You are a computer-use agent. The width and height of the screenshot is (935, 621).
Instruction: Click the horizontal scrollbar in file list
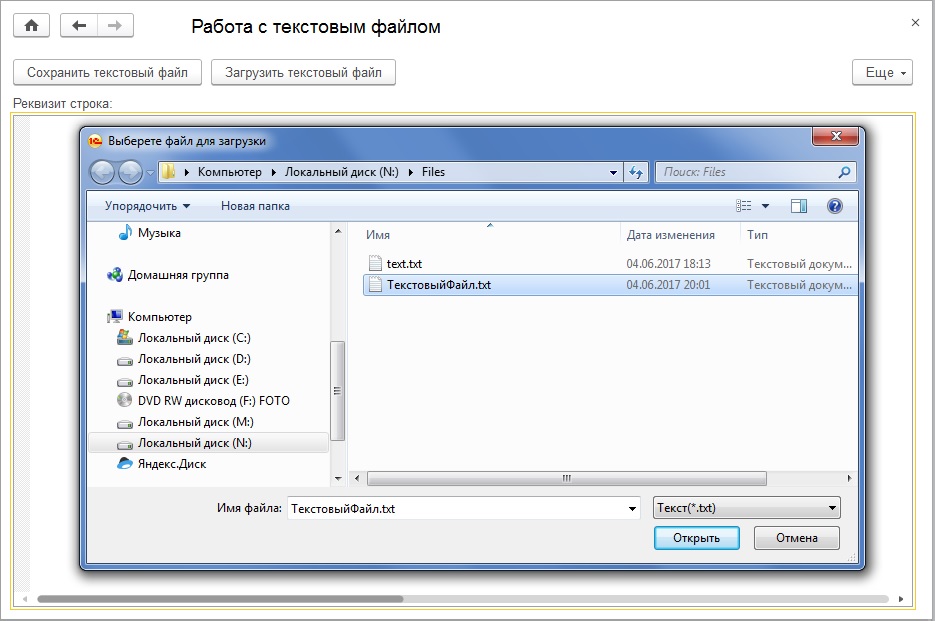[565, 478]
